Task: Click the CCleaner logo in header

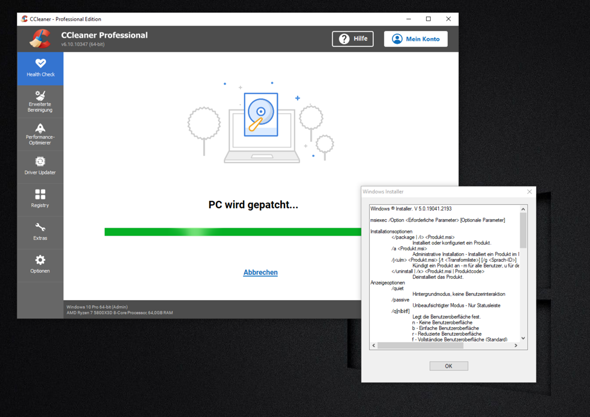Action: (x=40, y=39)
